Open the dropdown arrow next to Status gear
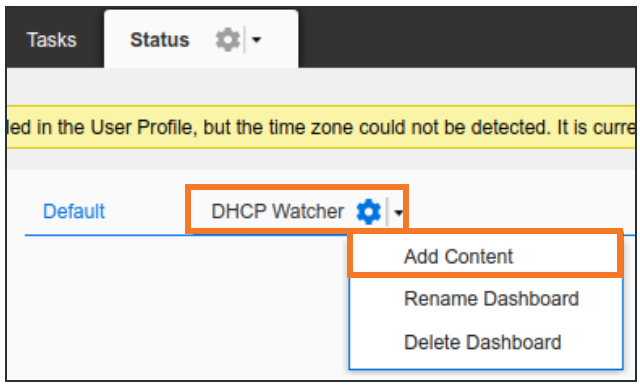This screenshot has height=386, width=640. [x=256, y=40]
